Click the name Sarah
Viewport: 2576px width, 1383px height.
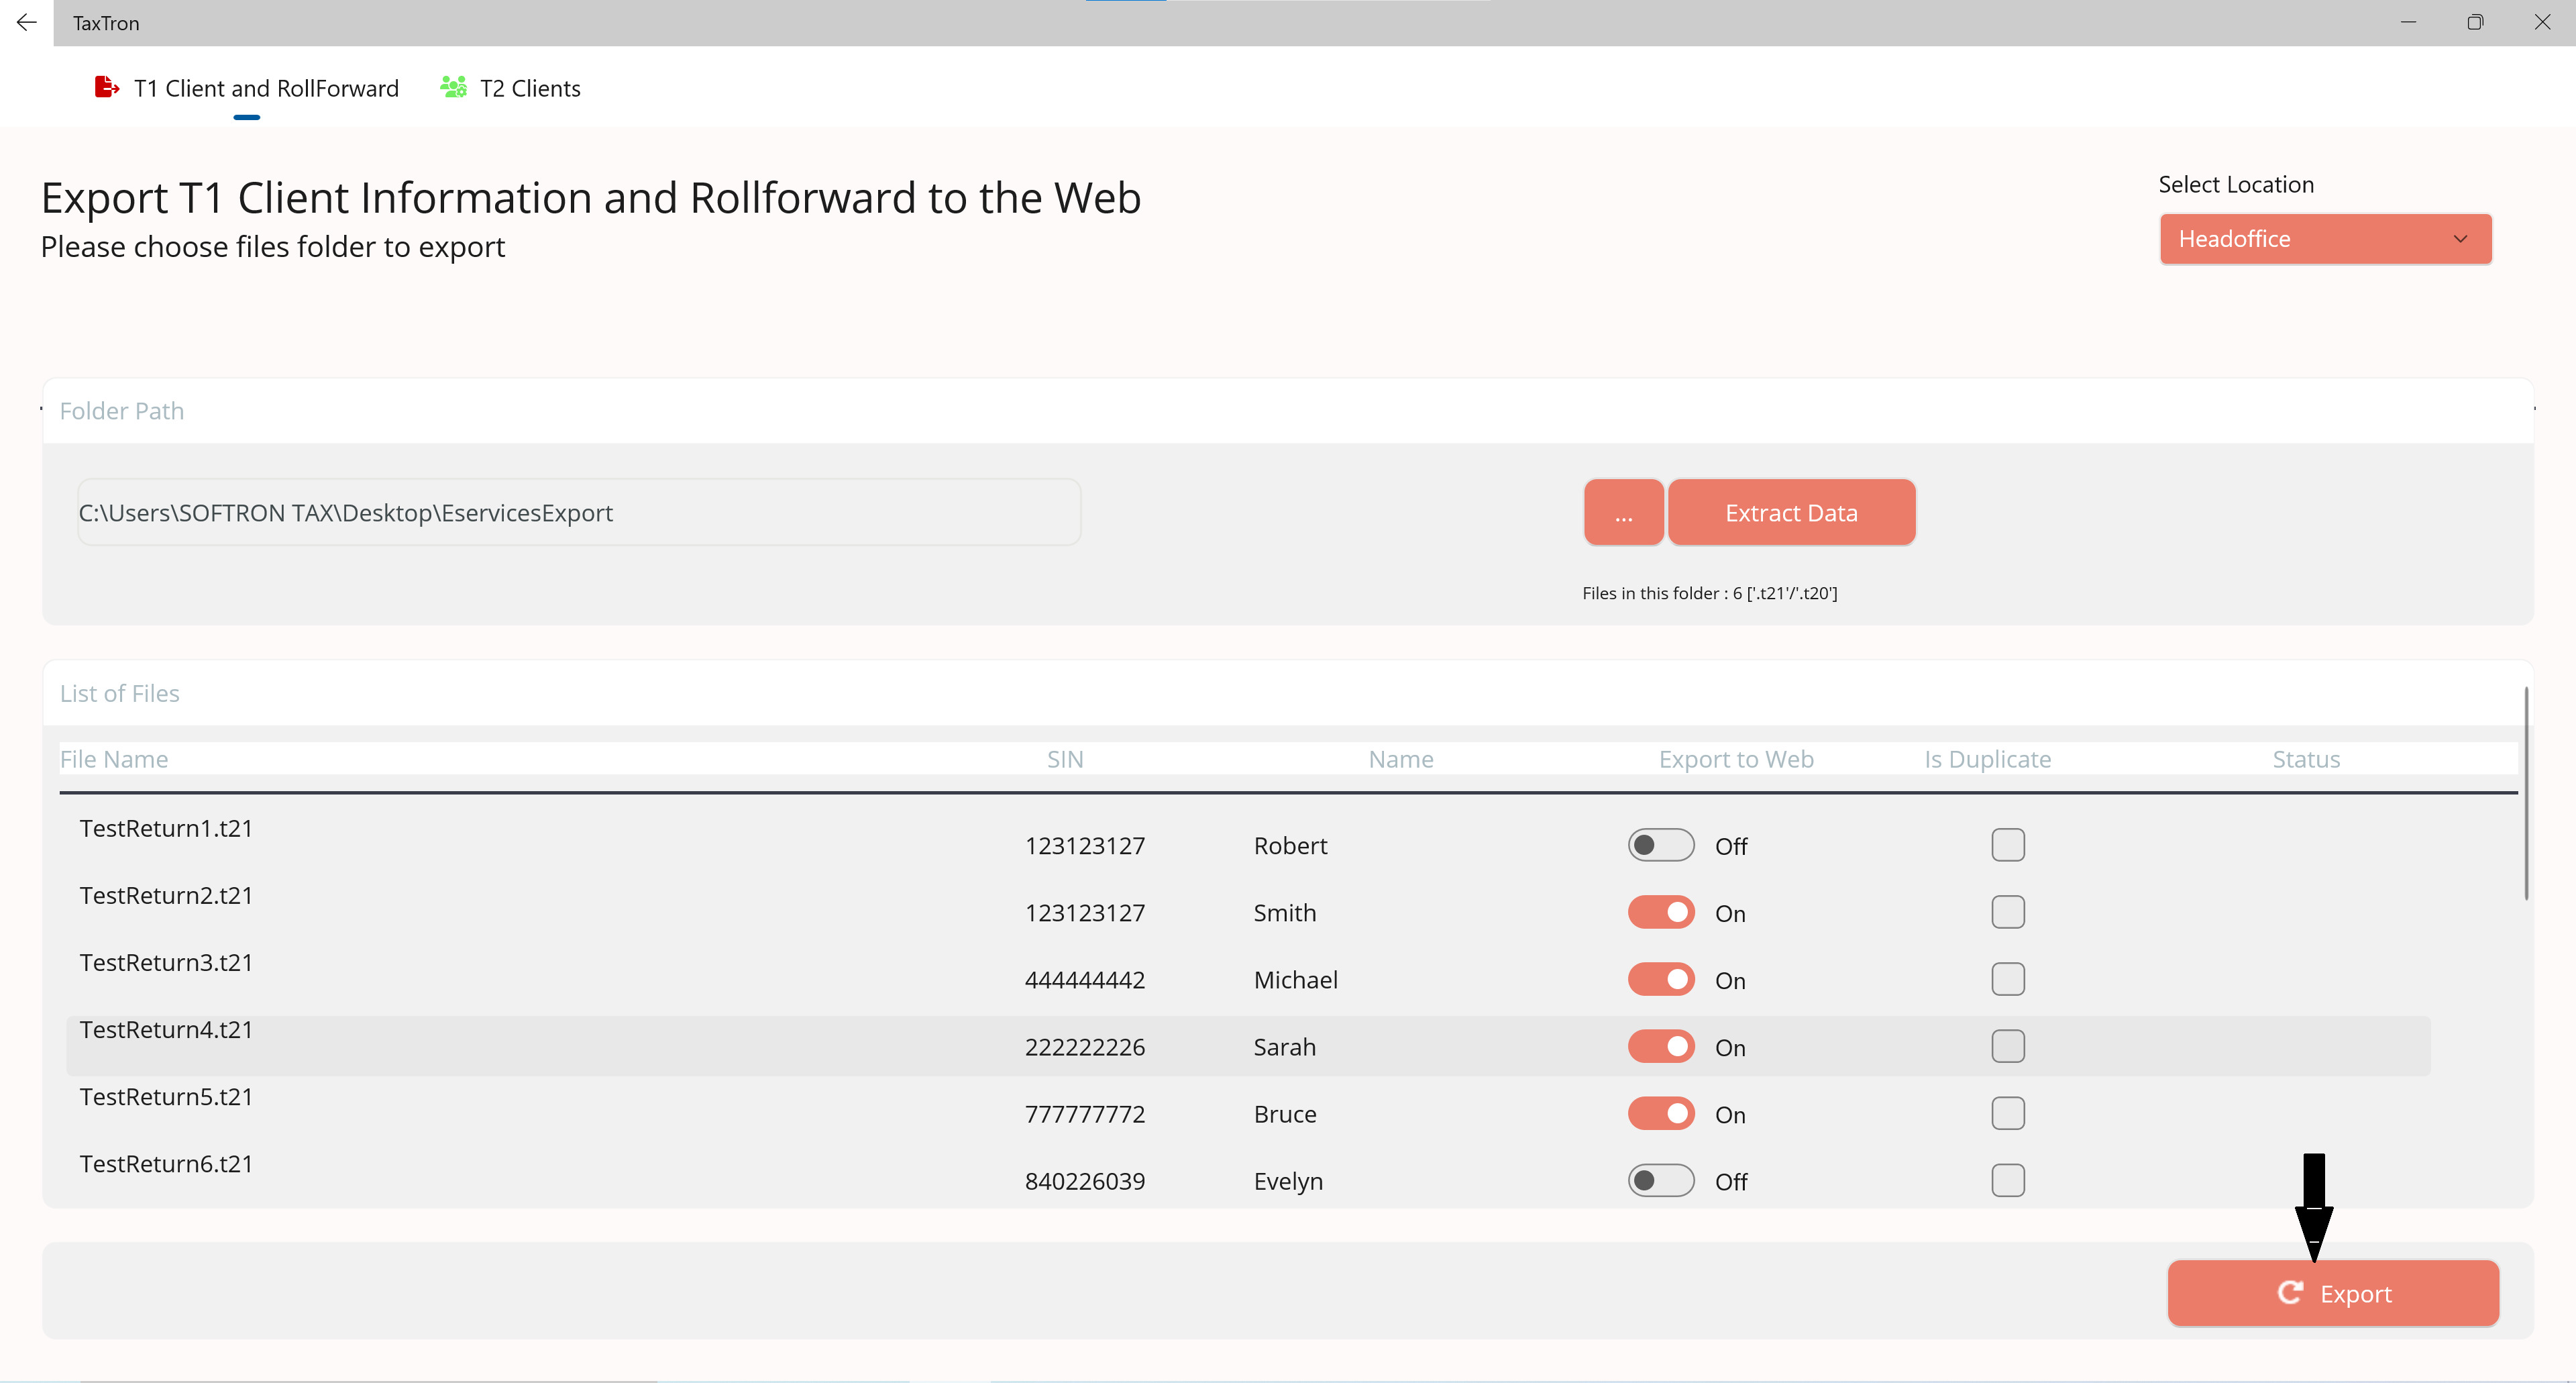point(1285,1047)
